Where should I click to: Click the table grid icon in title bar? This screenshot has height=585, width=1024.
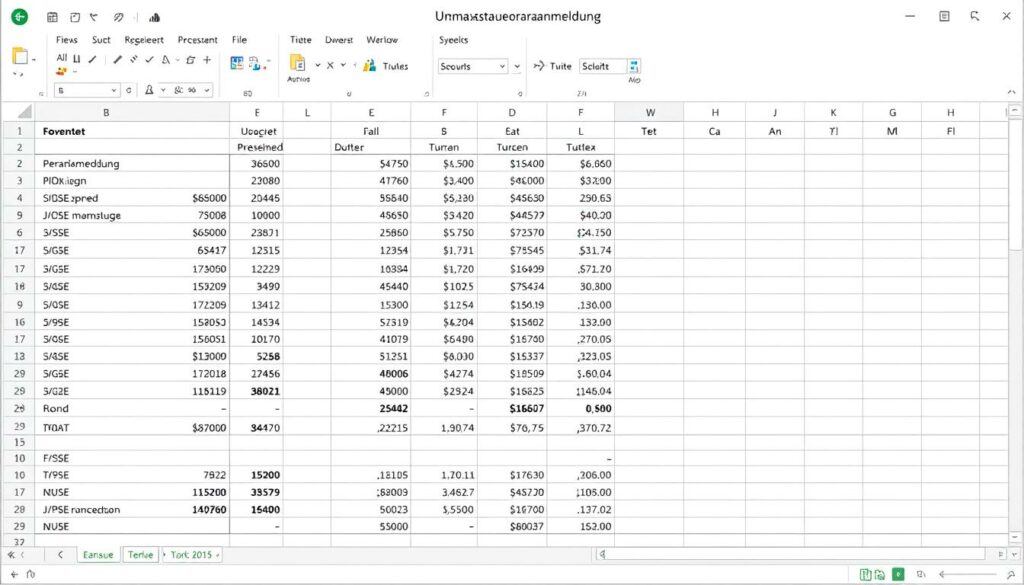click(x=52, y=17)
